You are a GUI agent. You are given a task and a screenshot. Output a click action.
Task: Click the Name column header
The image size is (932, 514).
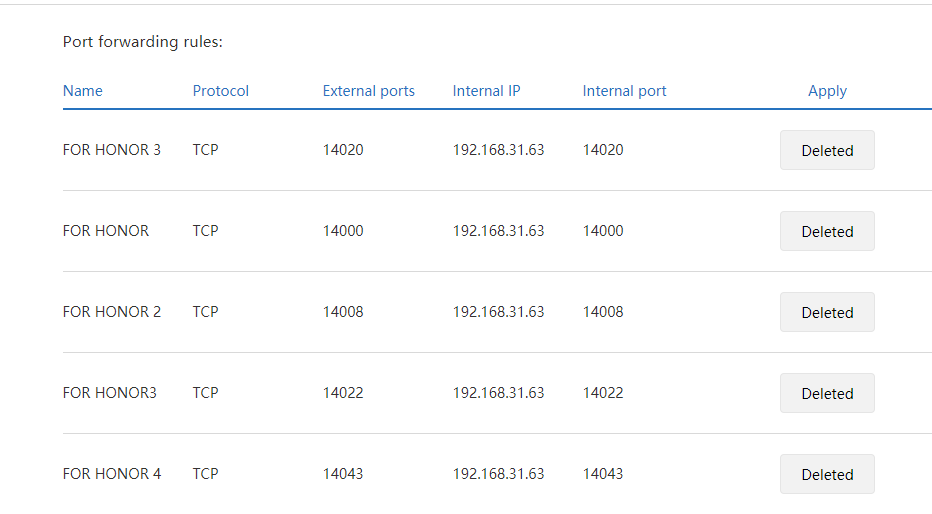point(83,91)
